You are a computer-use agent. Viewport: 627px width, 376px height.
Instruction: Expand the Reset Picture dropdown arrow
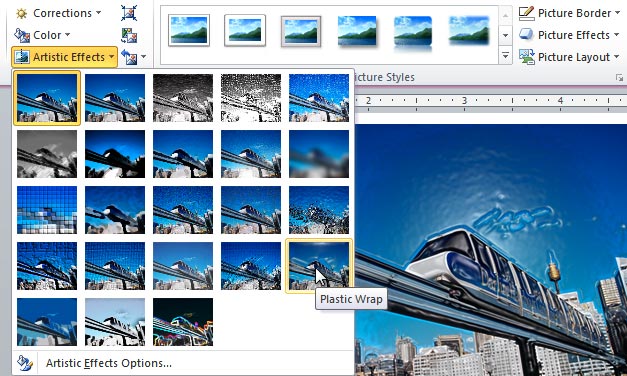click(143, 57)
